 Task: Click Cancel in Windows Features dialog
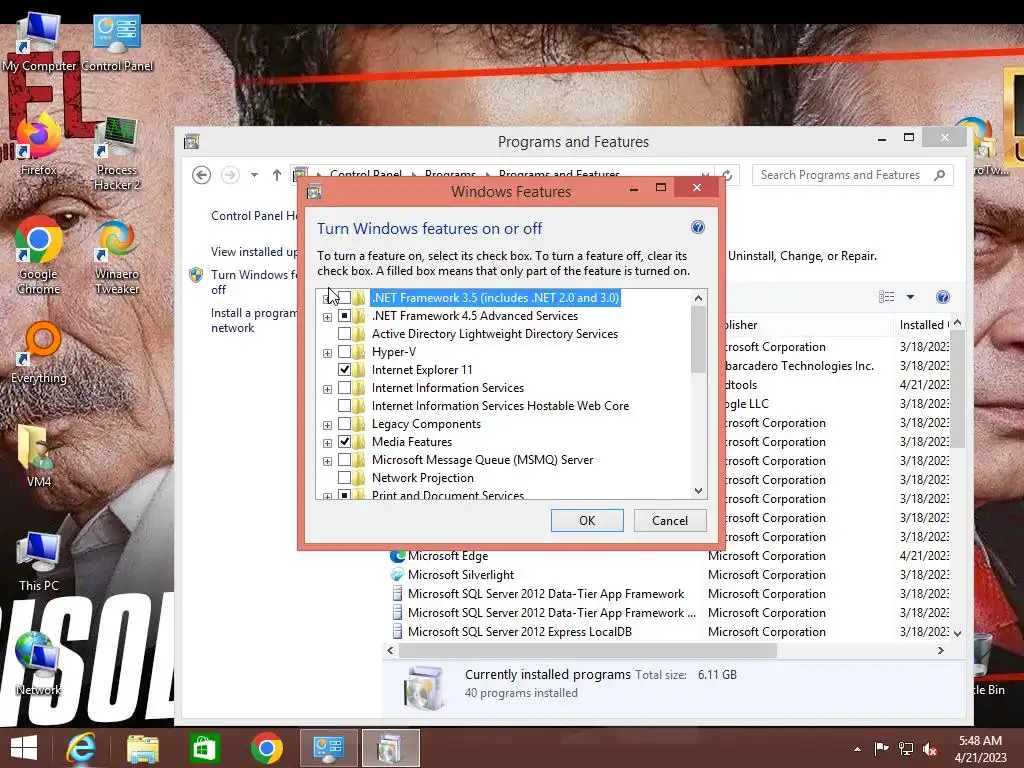[x=670, y=520]
